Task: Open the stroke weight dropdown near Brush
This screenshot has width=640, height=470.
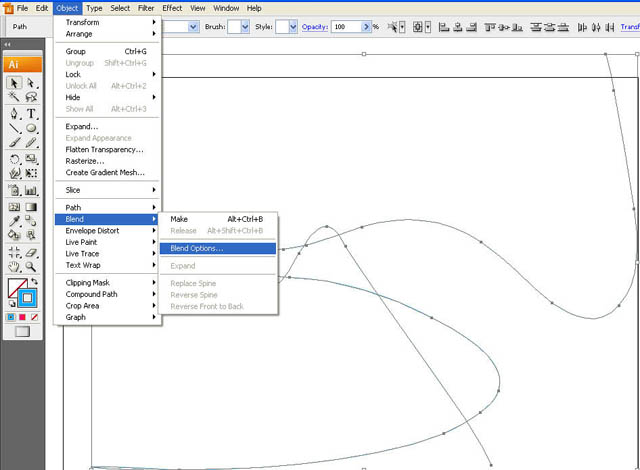Action: (193, 27)
